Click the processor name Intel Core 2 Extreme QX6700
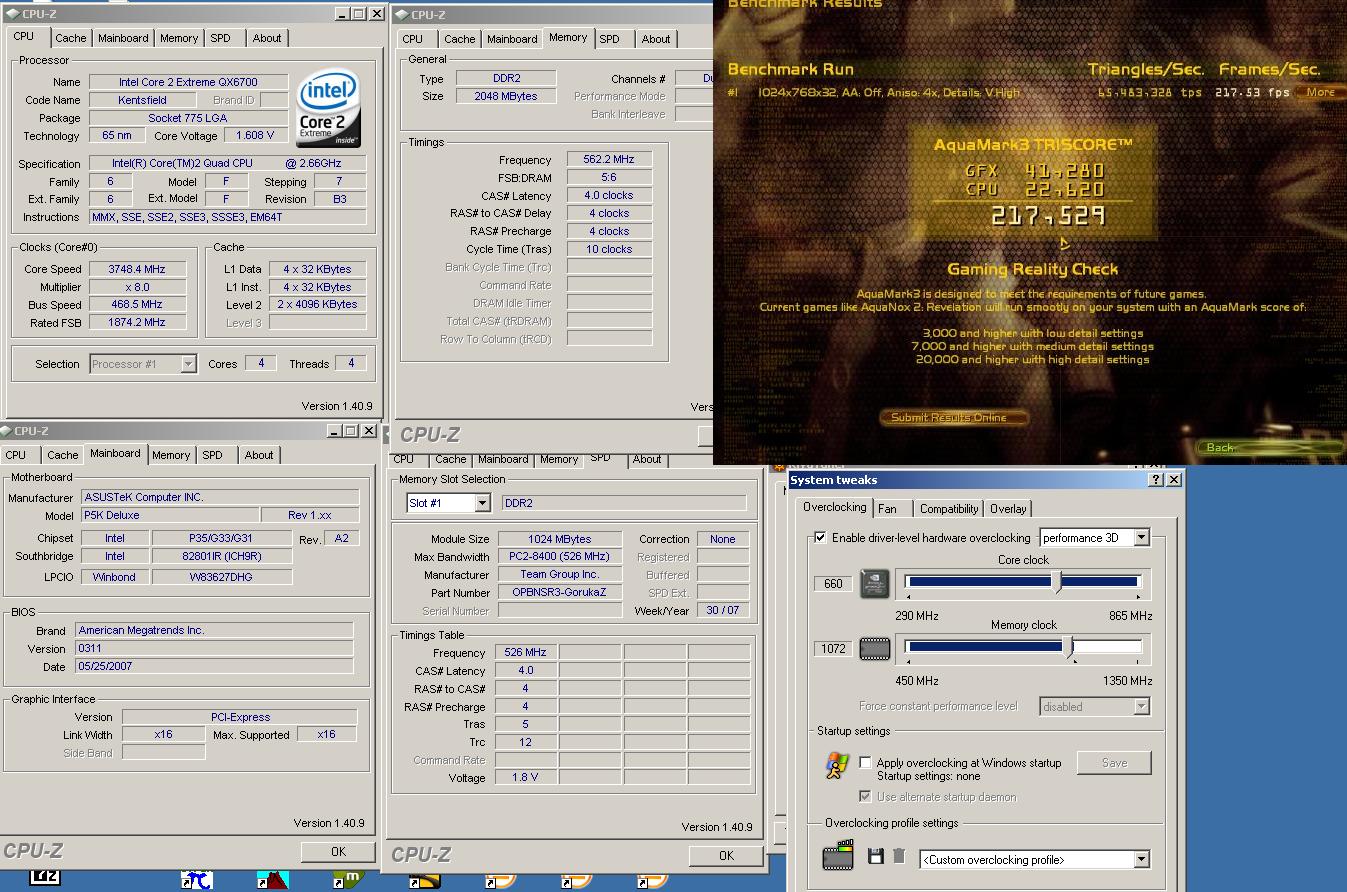1347x892 pixels. pyautogui.click(x=188, y=82)
